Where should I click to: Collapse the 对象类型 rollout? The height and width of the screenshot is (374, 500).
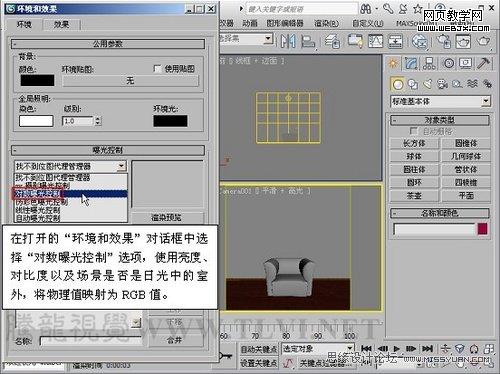click(x=440, y=120)
